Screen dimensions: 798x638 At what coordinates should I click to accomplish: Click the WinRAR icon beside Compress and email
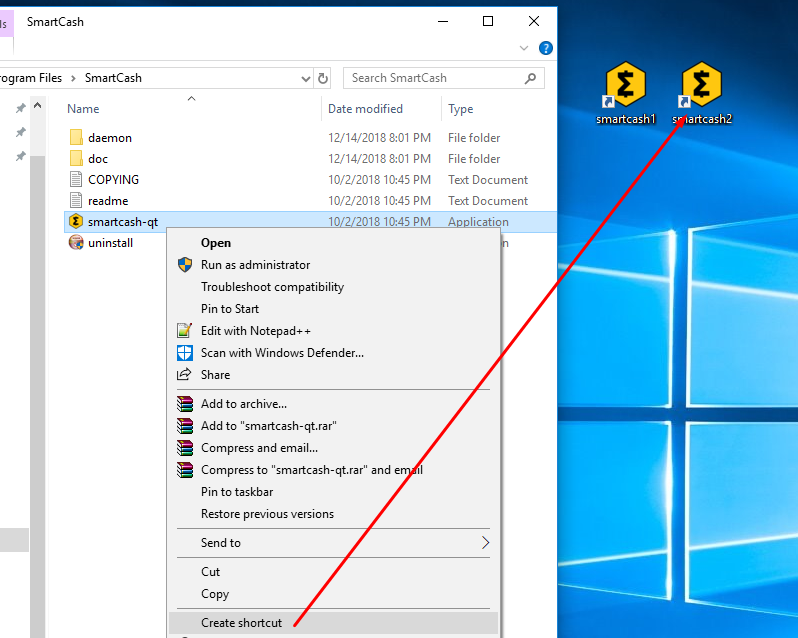[185, 448]
